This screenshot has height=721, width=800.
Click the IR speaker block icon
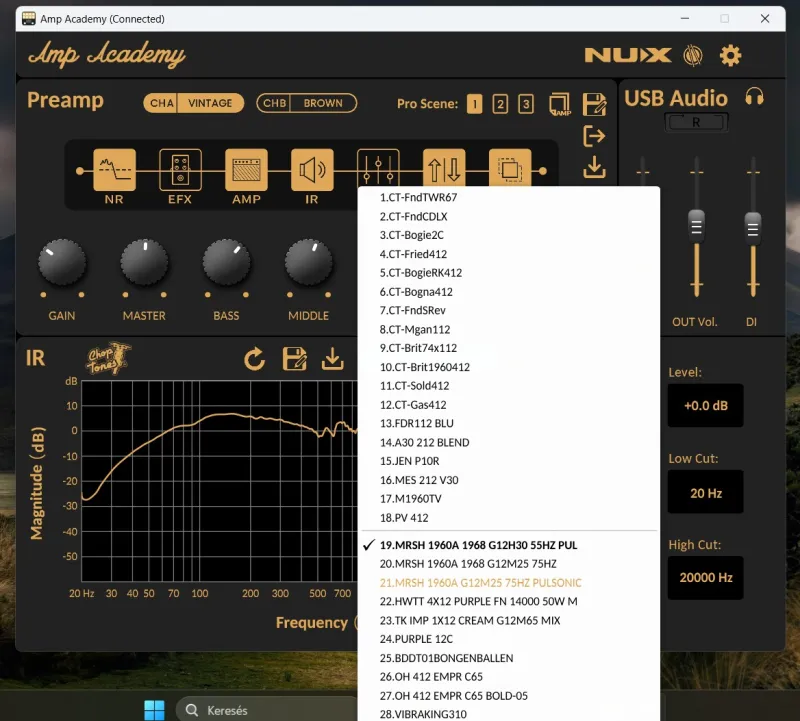click(312, 170)
